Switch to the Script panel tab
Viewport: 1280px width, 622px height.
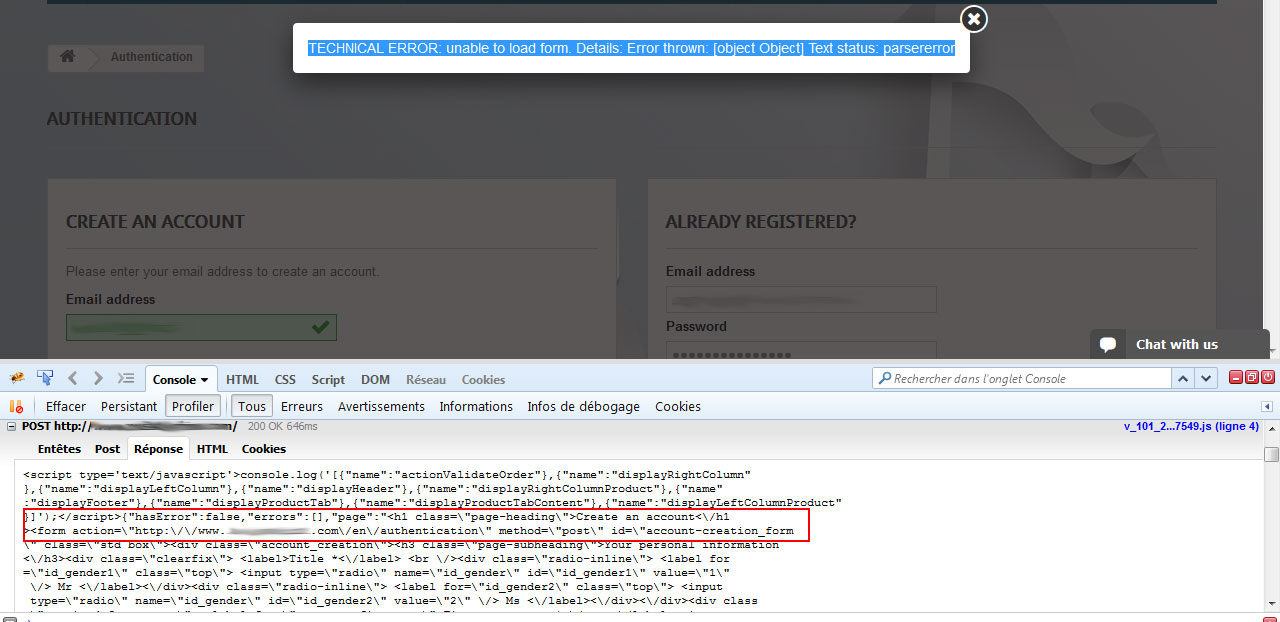pyautogui.click(x=328, y=379)
